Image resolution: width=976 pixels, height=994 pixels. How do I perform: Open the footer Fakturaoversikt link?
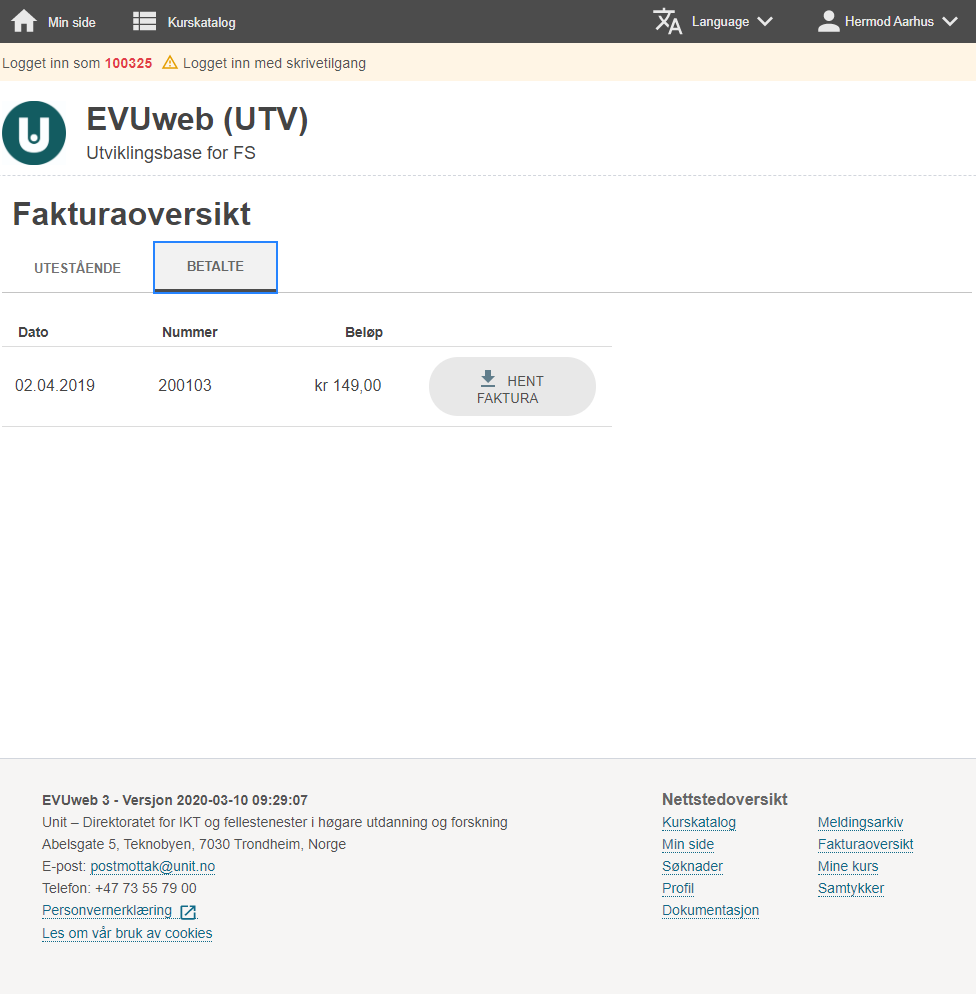[x=866, y=844]
